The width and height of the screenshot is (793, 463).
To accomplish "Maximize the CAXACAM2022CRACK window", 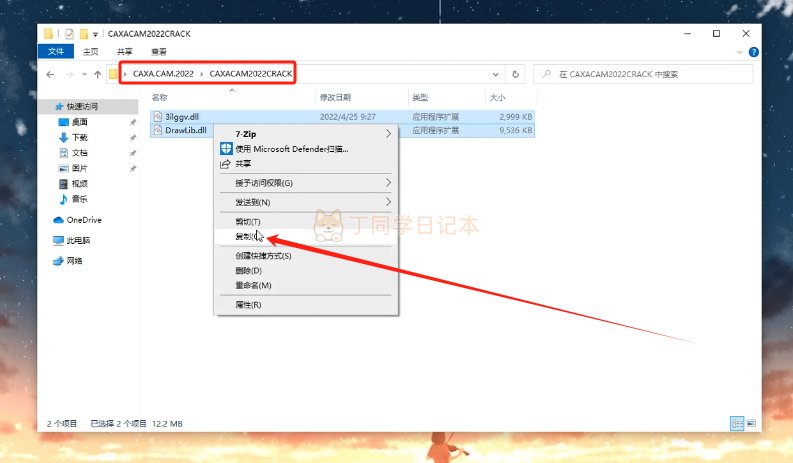I will click(716, 33).
